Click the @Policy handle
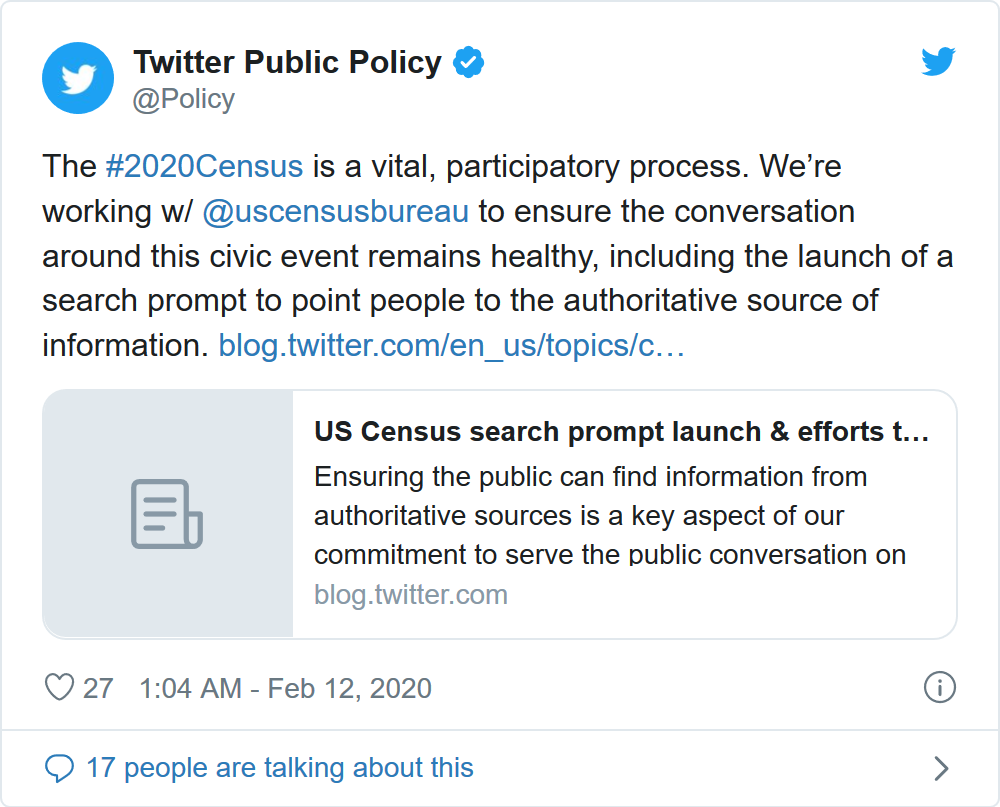 (x=183, y=99)
